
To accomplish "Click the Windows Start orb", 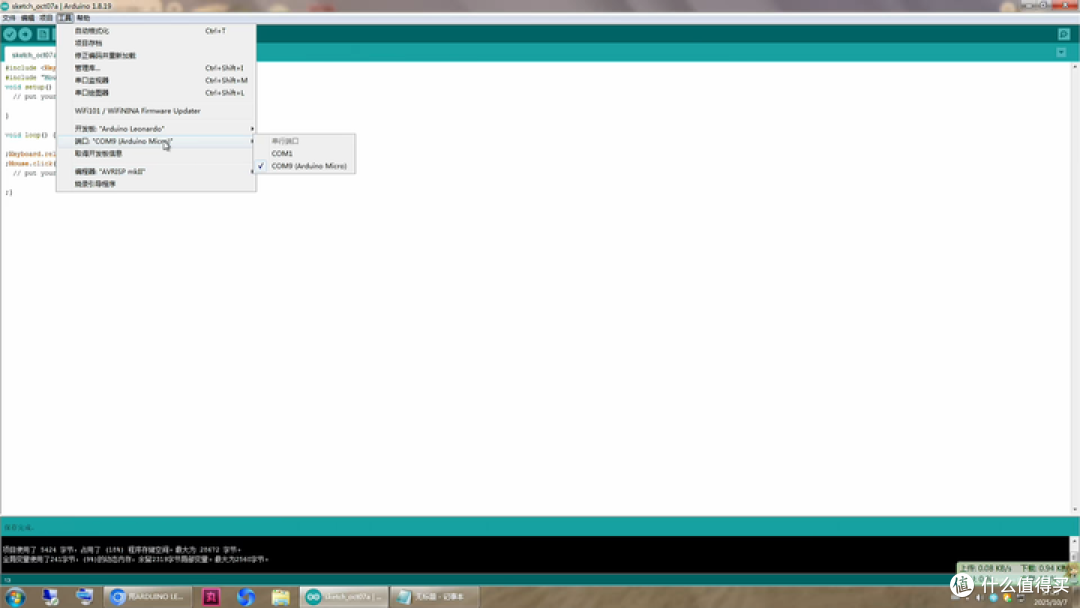I will [x=15, y=596].
